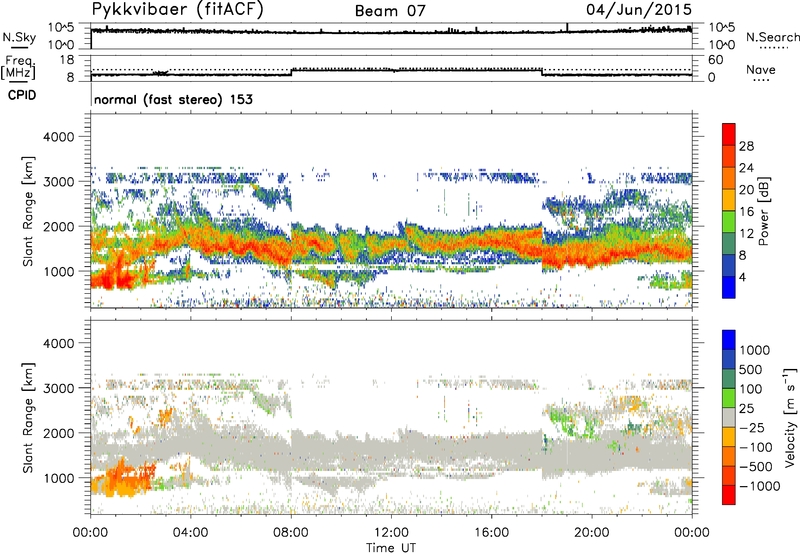800x554 pixels.
Task: Click the power panel 'Slant Range [km]' label
Action: coord(28,211)
